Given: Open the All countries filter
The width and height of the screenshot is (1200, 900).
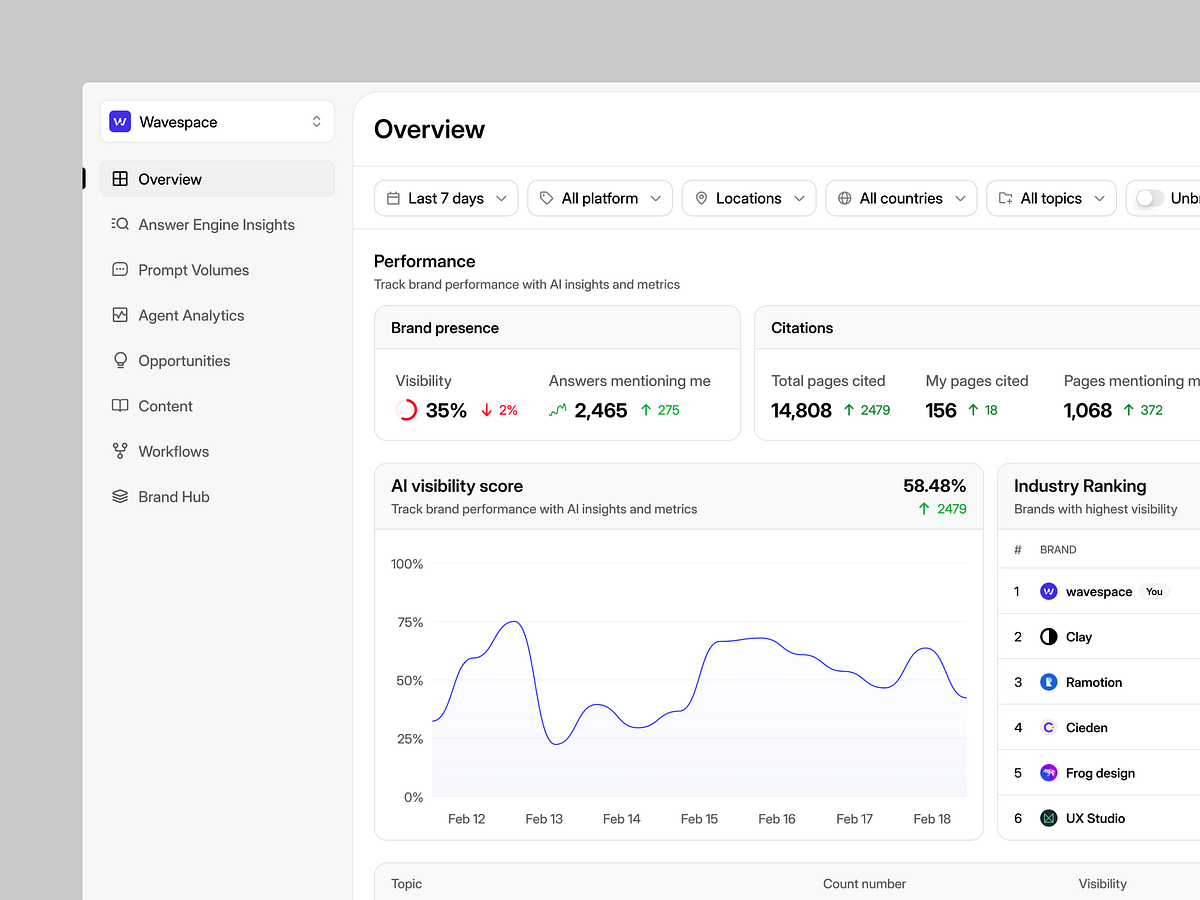Looking at the screenshot, I should coord(900,198).
